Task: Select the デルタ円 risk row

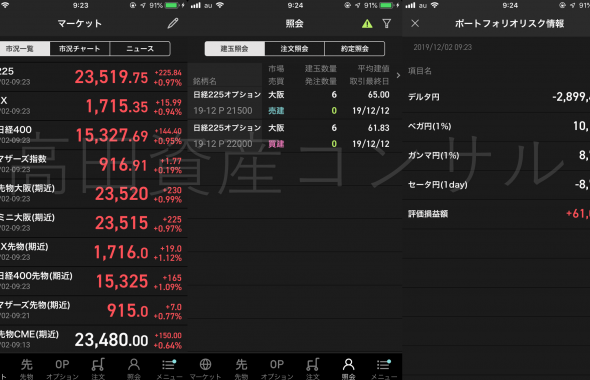Action: click(496, 97)
